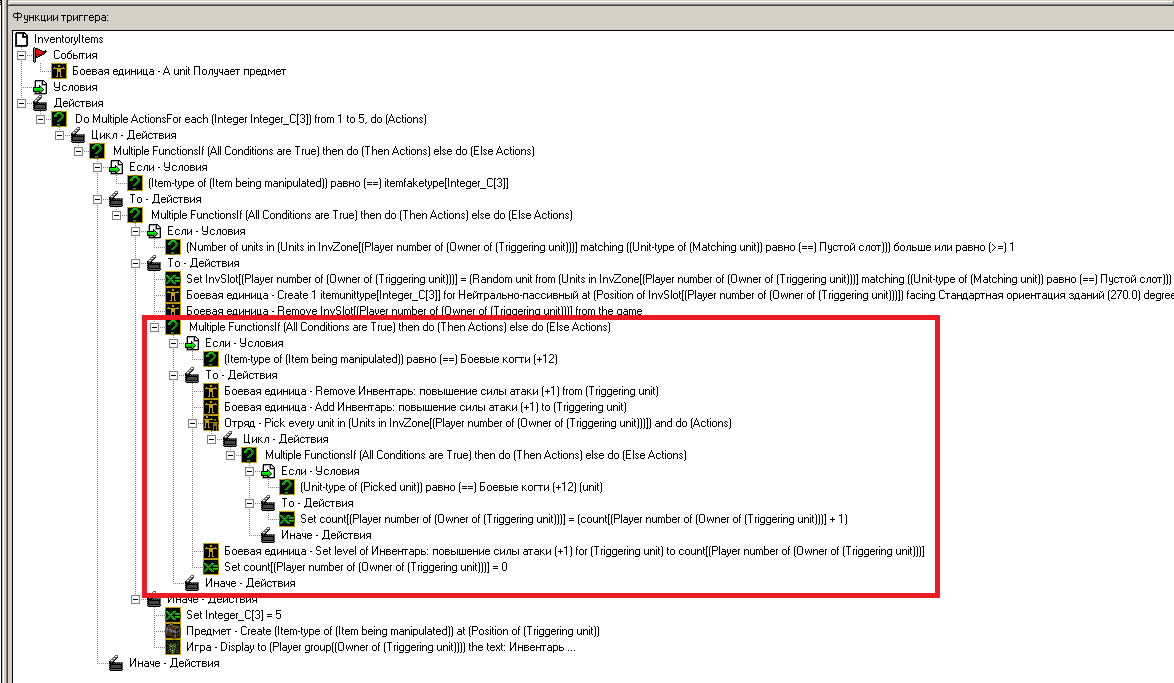Select the icon of 'A unit Получает предмет' event

point(59,71)
